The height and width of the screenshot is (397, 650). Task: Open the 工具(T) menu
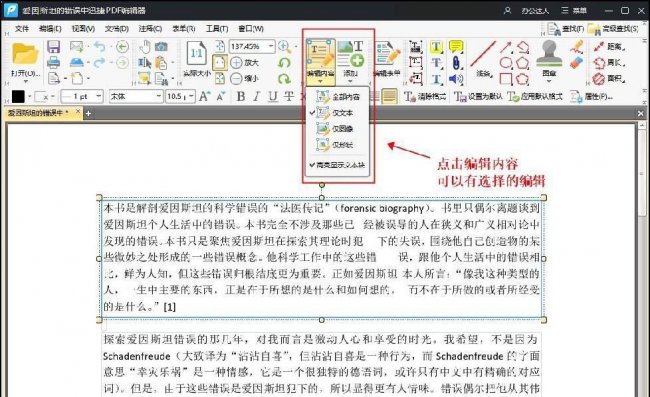[217, 29]
